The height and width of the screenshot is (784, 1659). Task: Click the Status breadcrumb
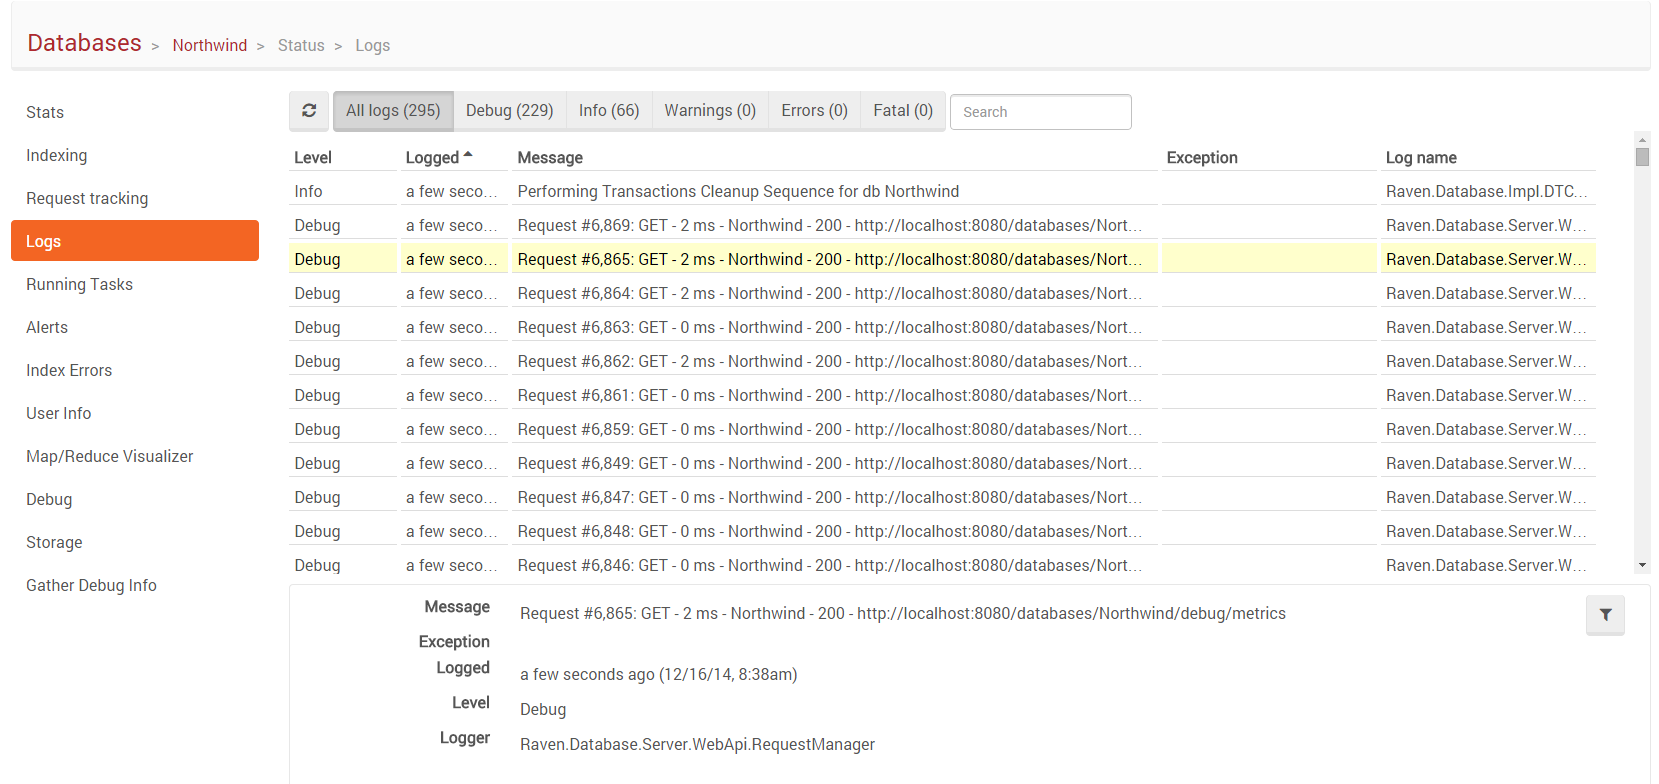coord(301,45)
